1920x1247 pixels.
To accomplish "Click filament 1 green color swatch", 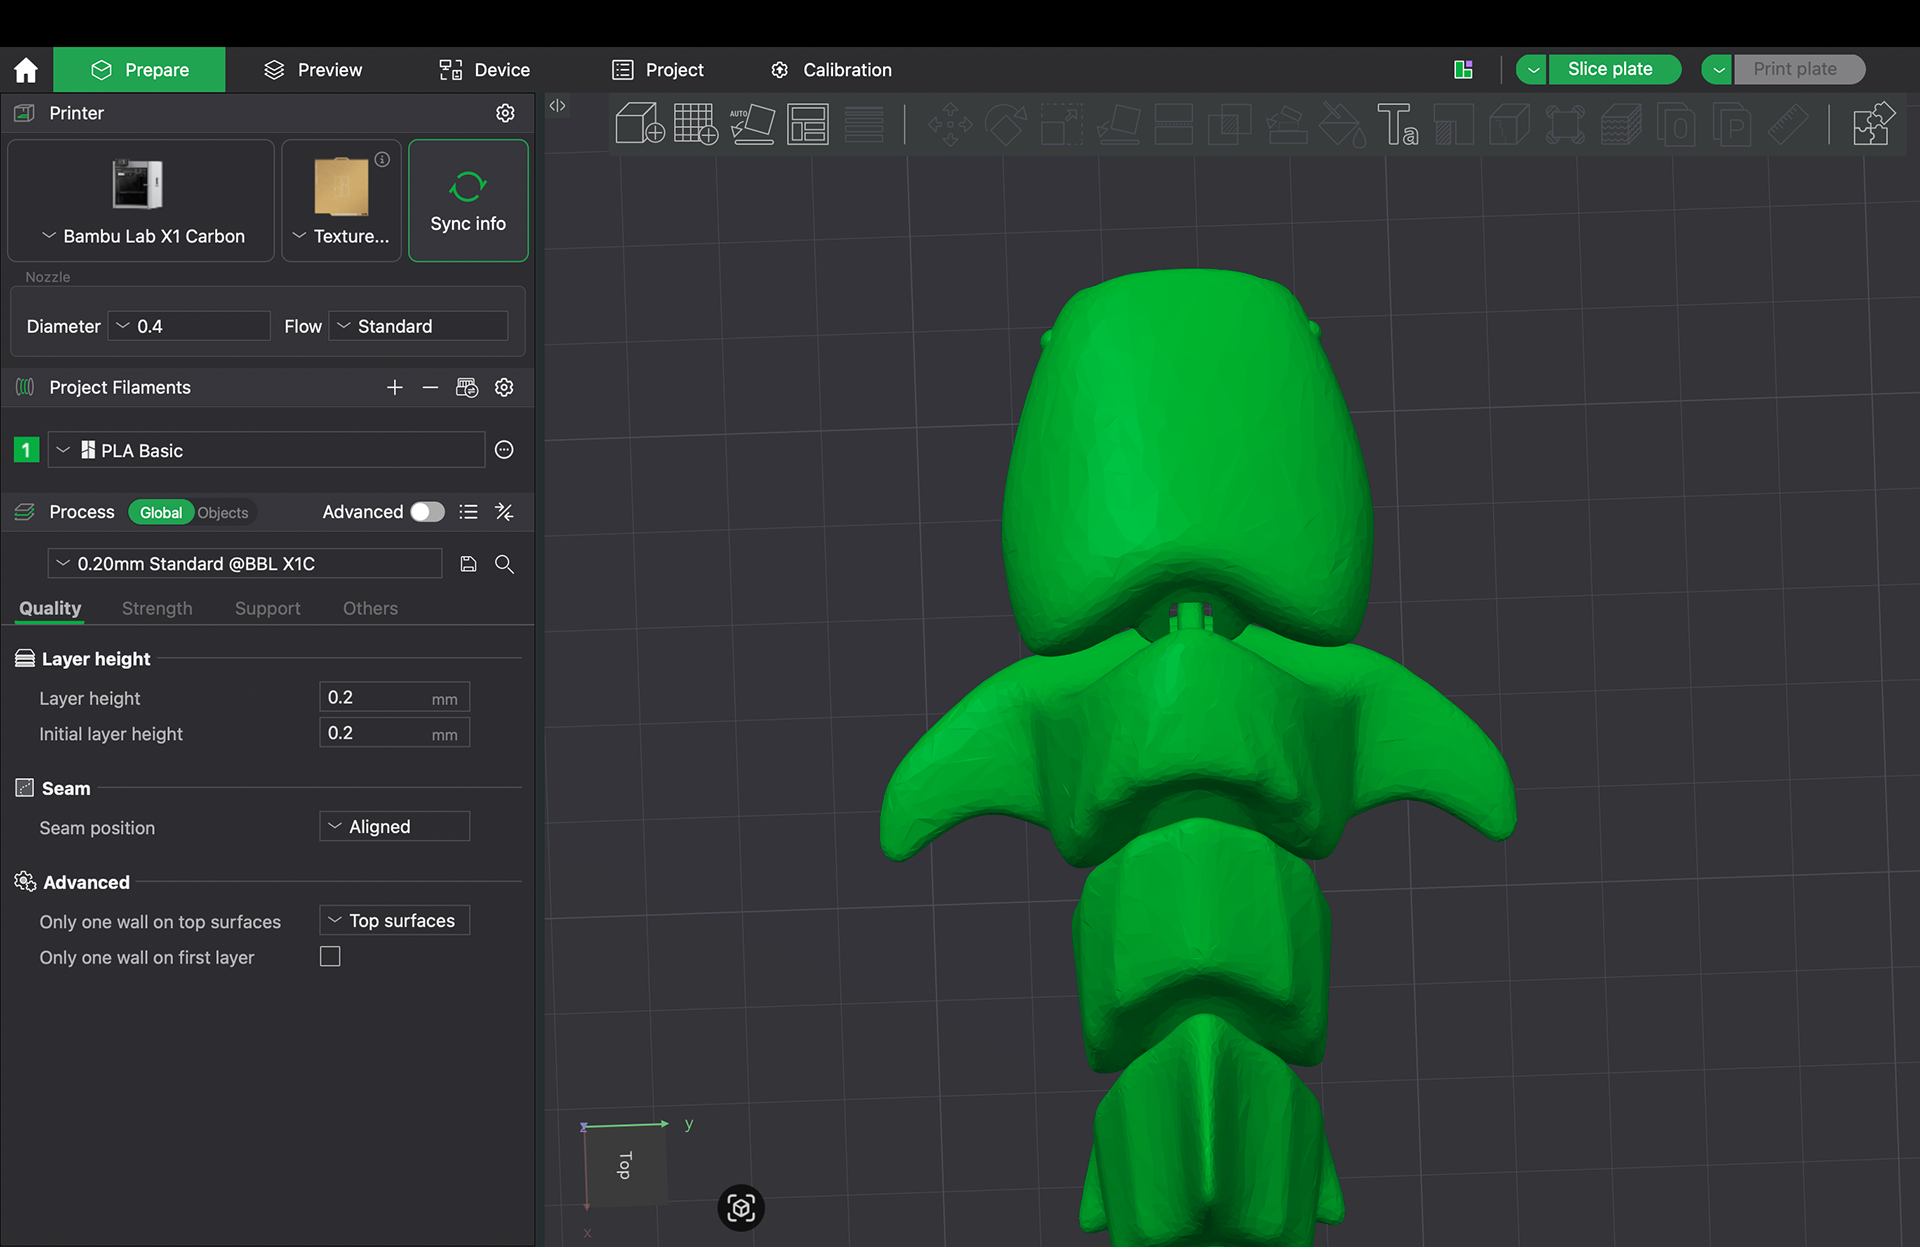I will 26,450.
